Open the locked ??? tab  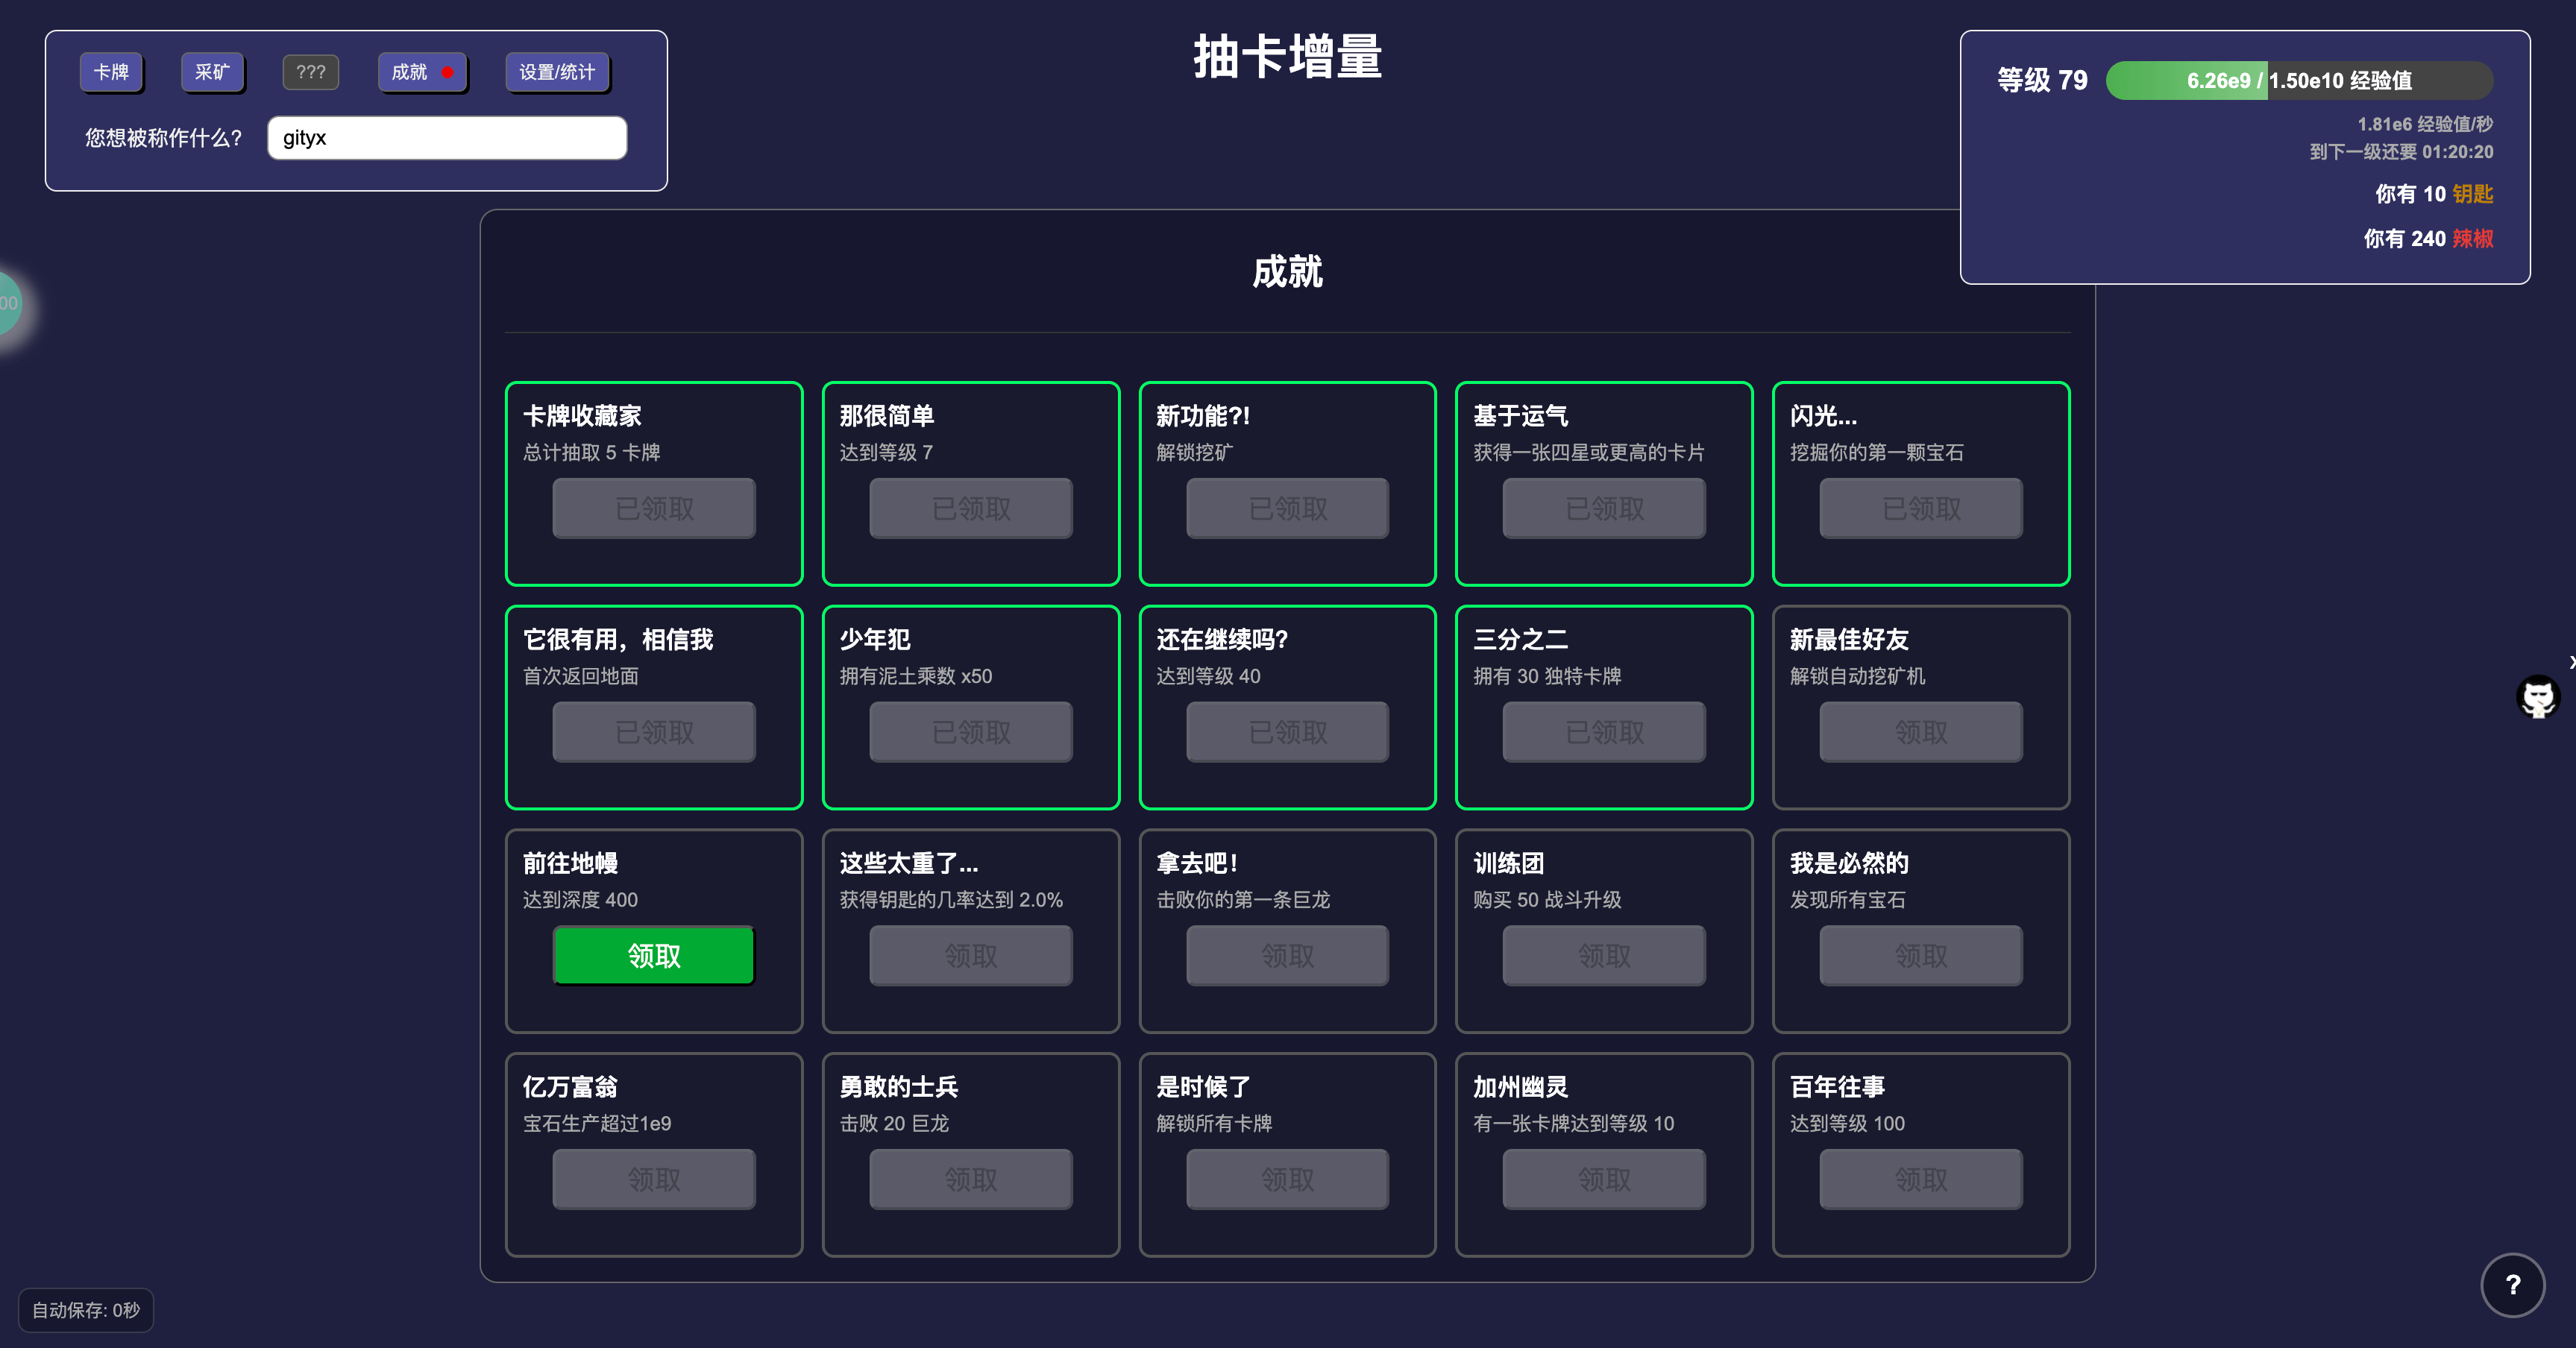[310, 72]
